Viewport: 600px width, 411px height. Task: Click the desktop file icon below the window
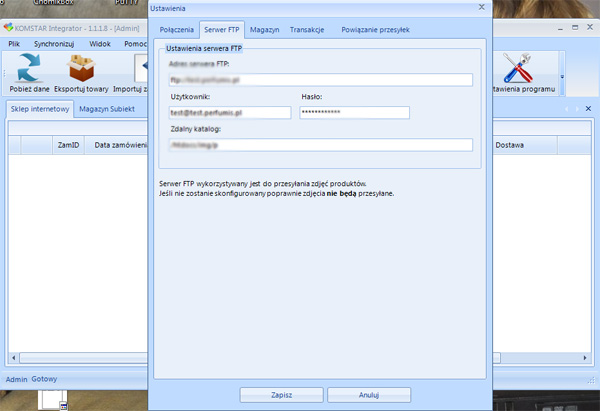[x=53, y=400]
